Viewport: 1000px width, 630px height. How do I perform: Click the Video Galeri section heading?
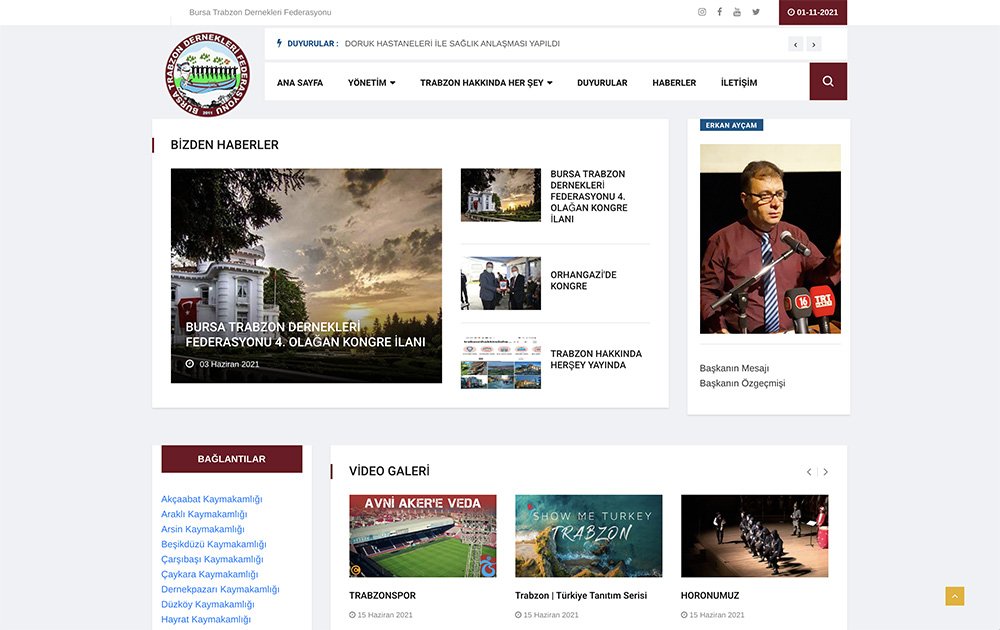click(x=389, y=471)
